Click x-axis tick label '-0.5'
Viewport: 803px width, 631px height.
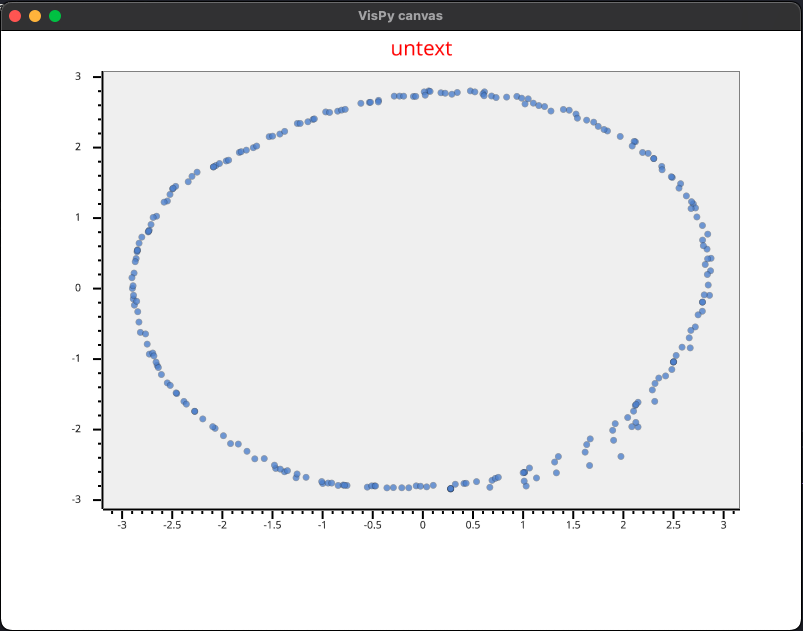pyautogui.click(x=372, y=525)
